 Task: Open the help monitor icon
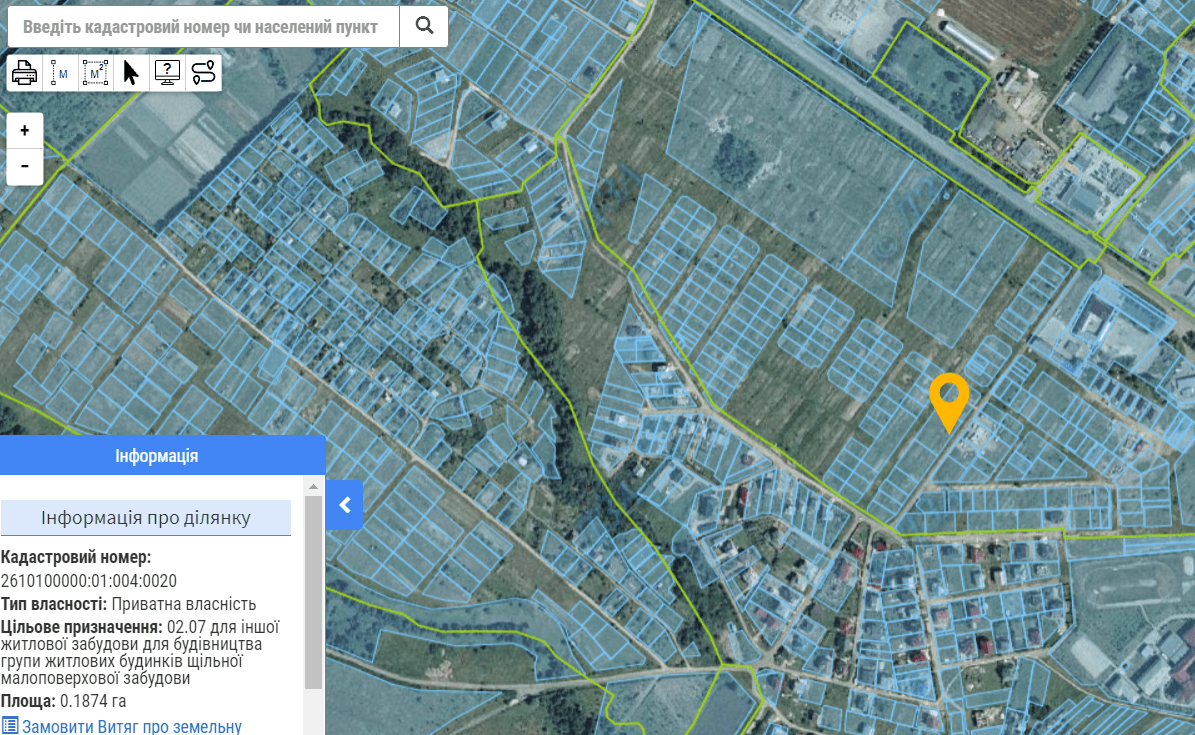click(167, 73)
